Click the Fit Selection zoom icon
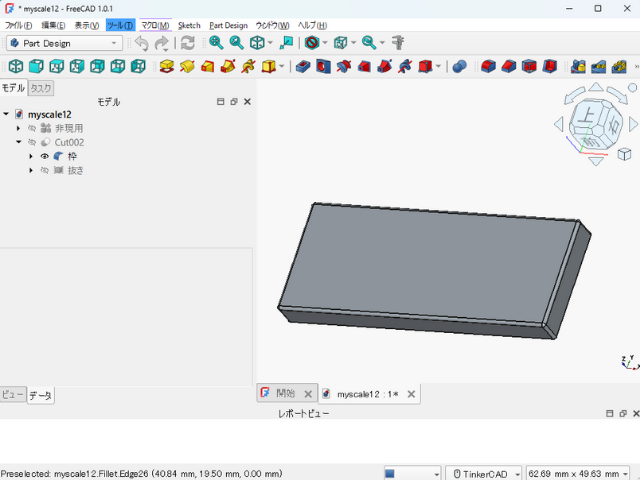 237,43
